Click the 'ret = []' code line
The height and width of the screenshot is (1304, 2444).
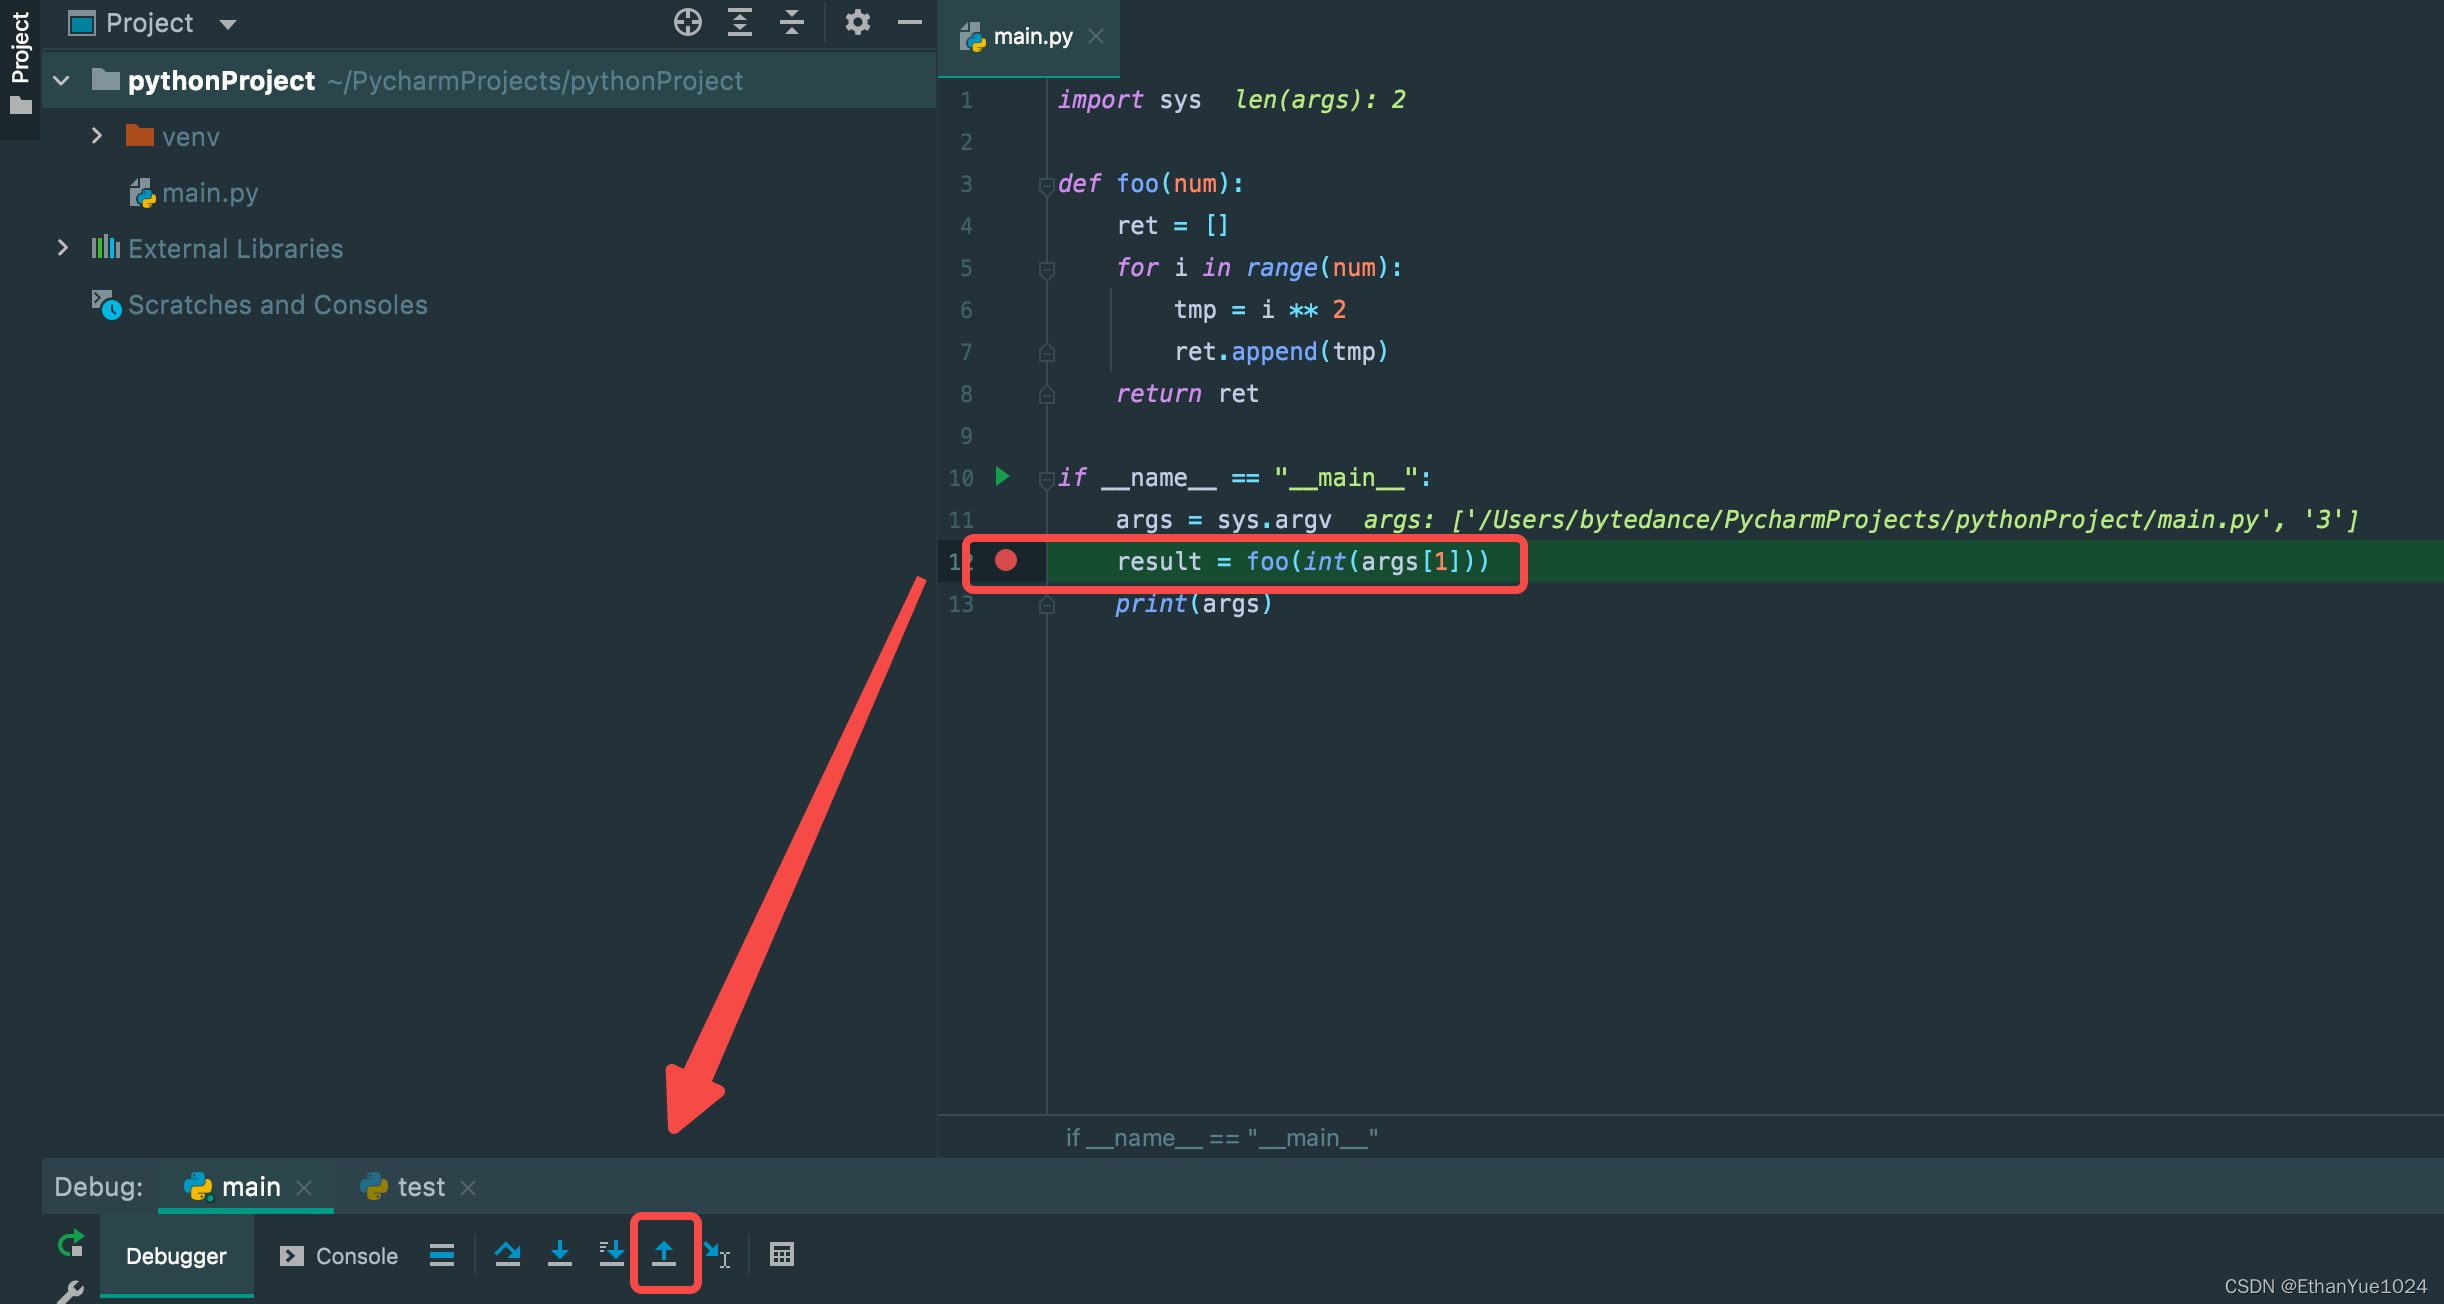[x=1172, y=226]
